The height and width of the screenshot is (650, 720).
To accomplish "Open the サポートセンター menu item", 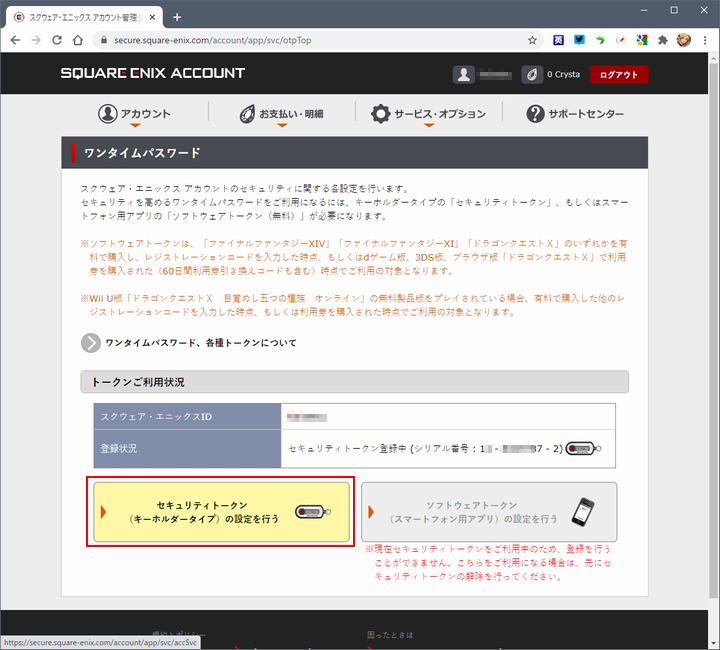I will pyautogui.click(x=575, y=113).
